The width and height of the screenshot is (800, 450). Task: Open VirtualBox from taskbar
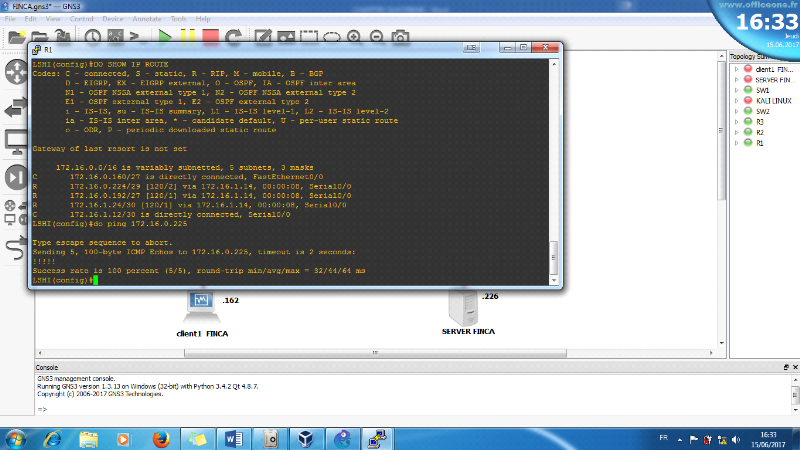(306, 439)
